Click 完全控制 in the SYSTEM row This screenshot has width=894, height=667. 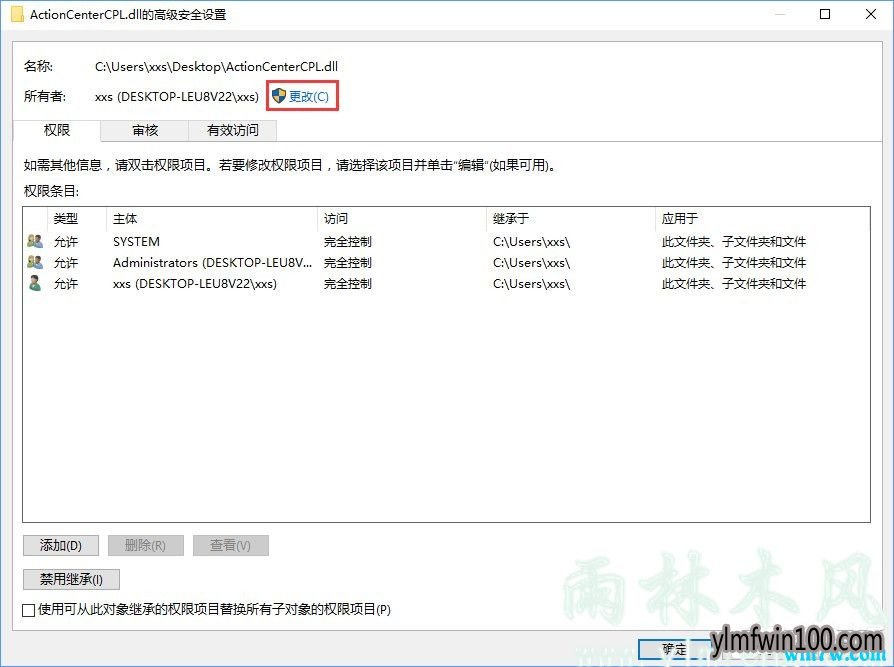[348, 242]
